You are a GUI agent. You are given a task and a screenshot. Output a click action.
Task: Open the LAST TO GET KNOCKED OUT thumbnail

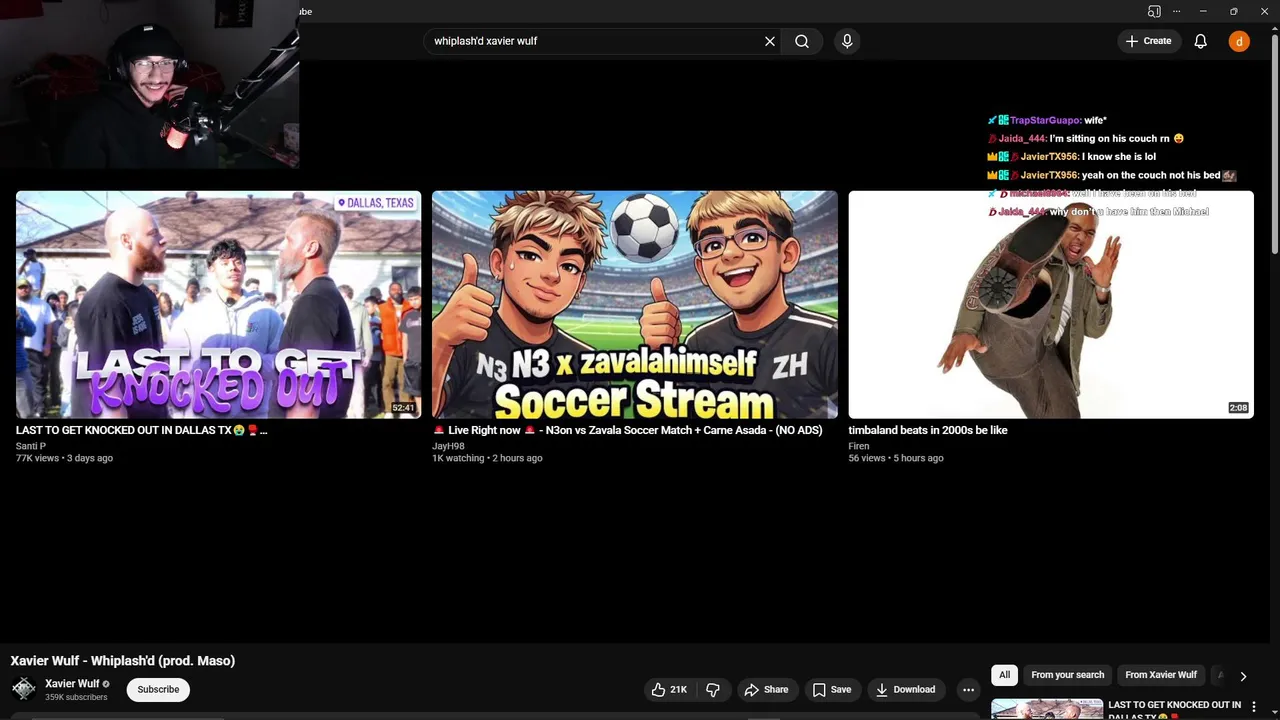(218, 304)
